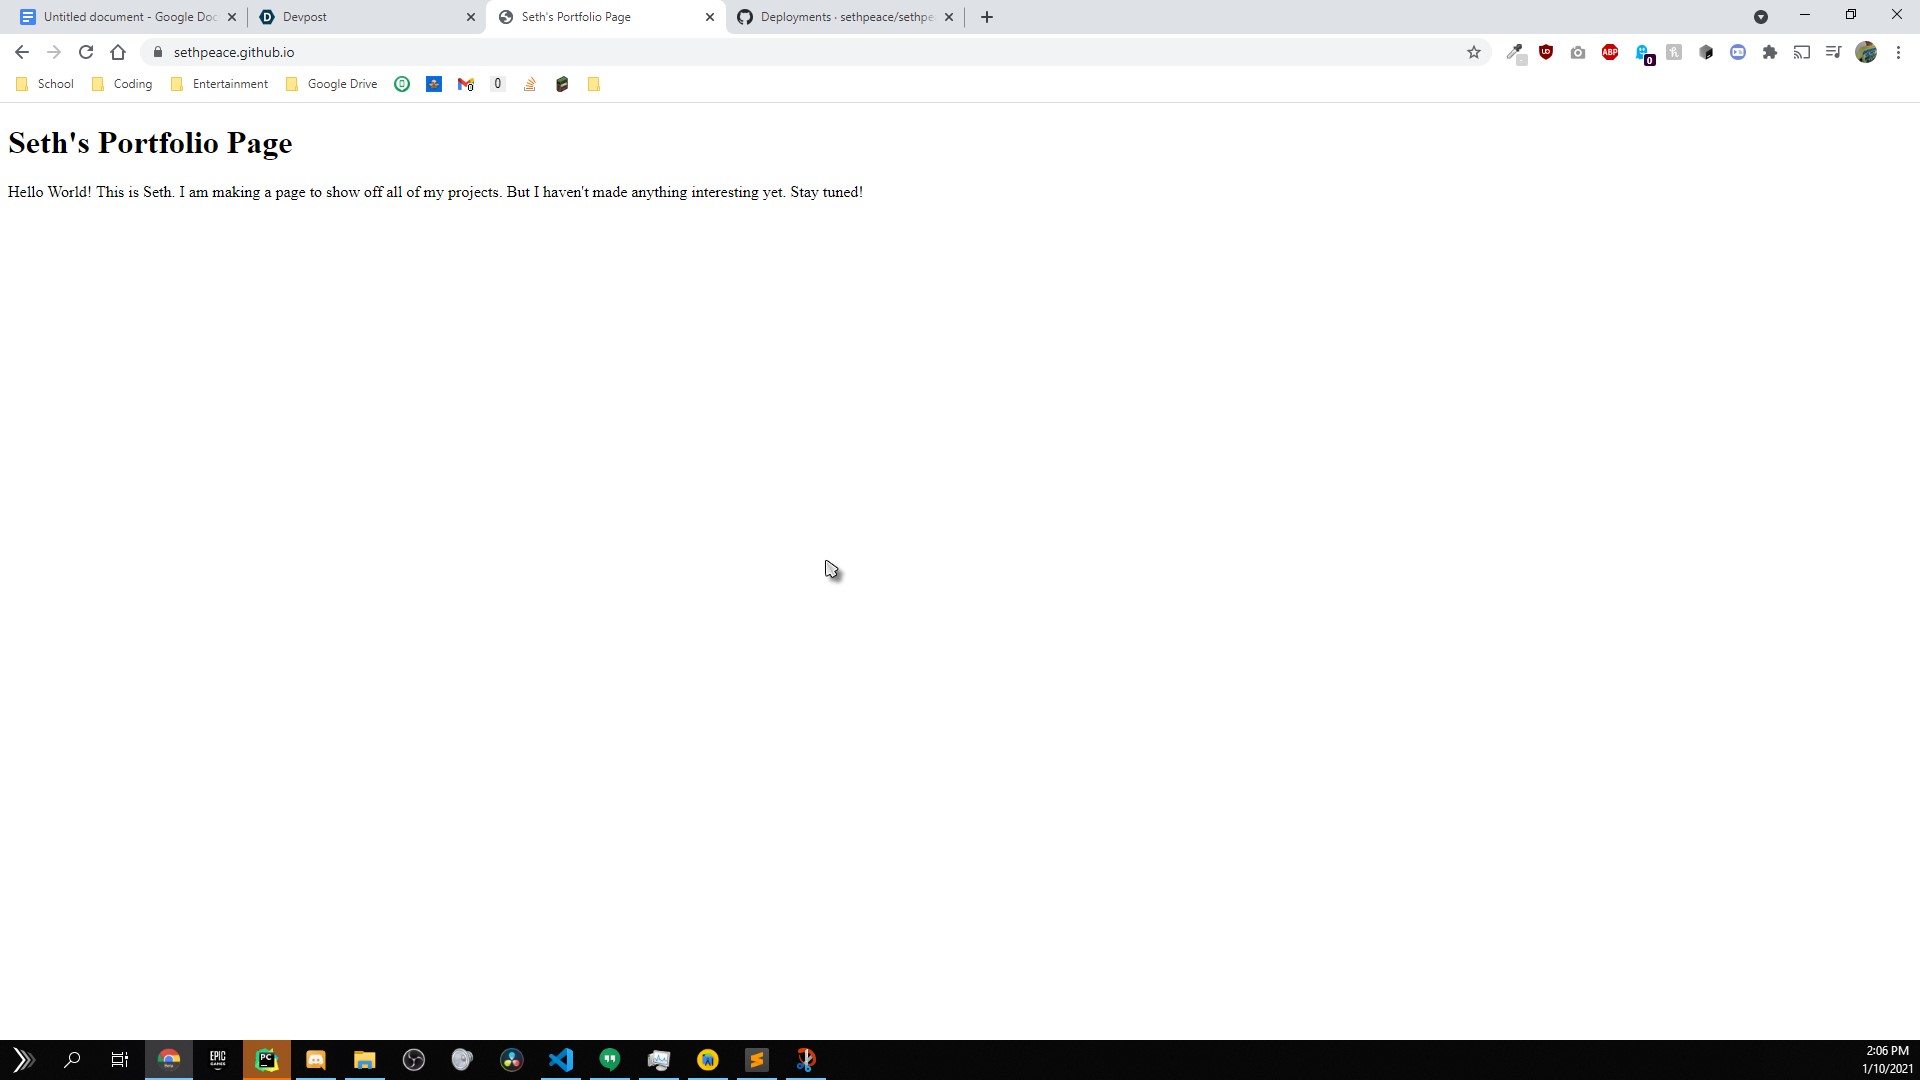
Task: Open Visual Studio Code from the taskbar
Action: [x=561, y=1060]
